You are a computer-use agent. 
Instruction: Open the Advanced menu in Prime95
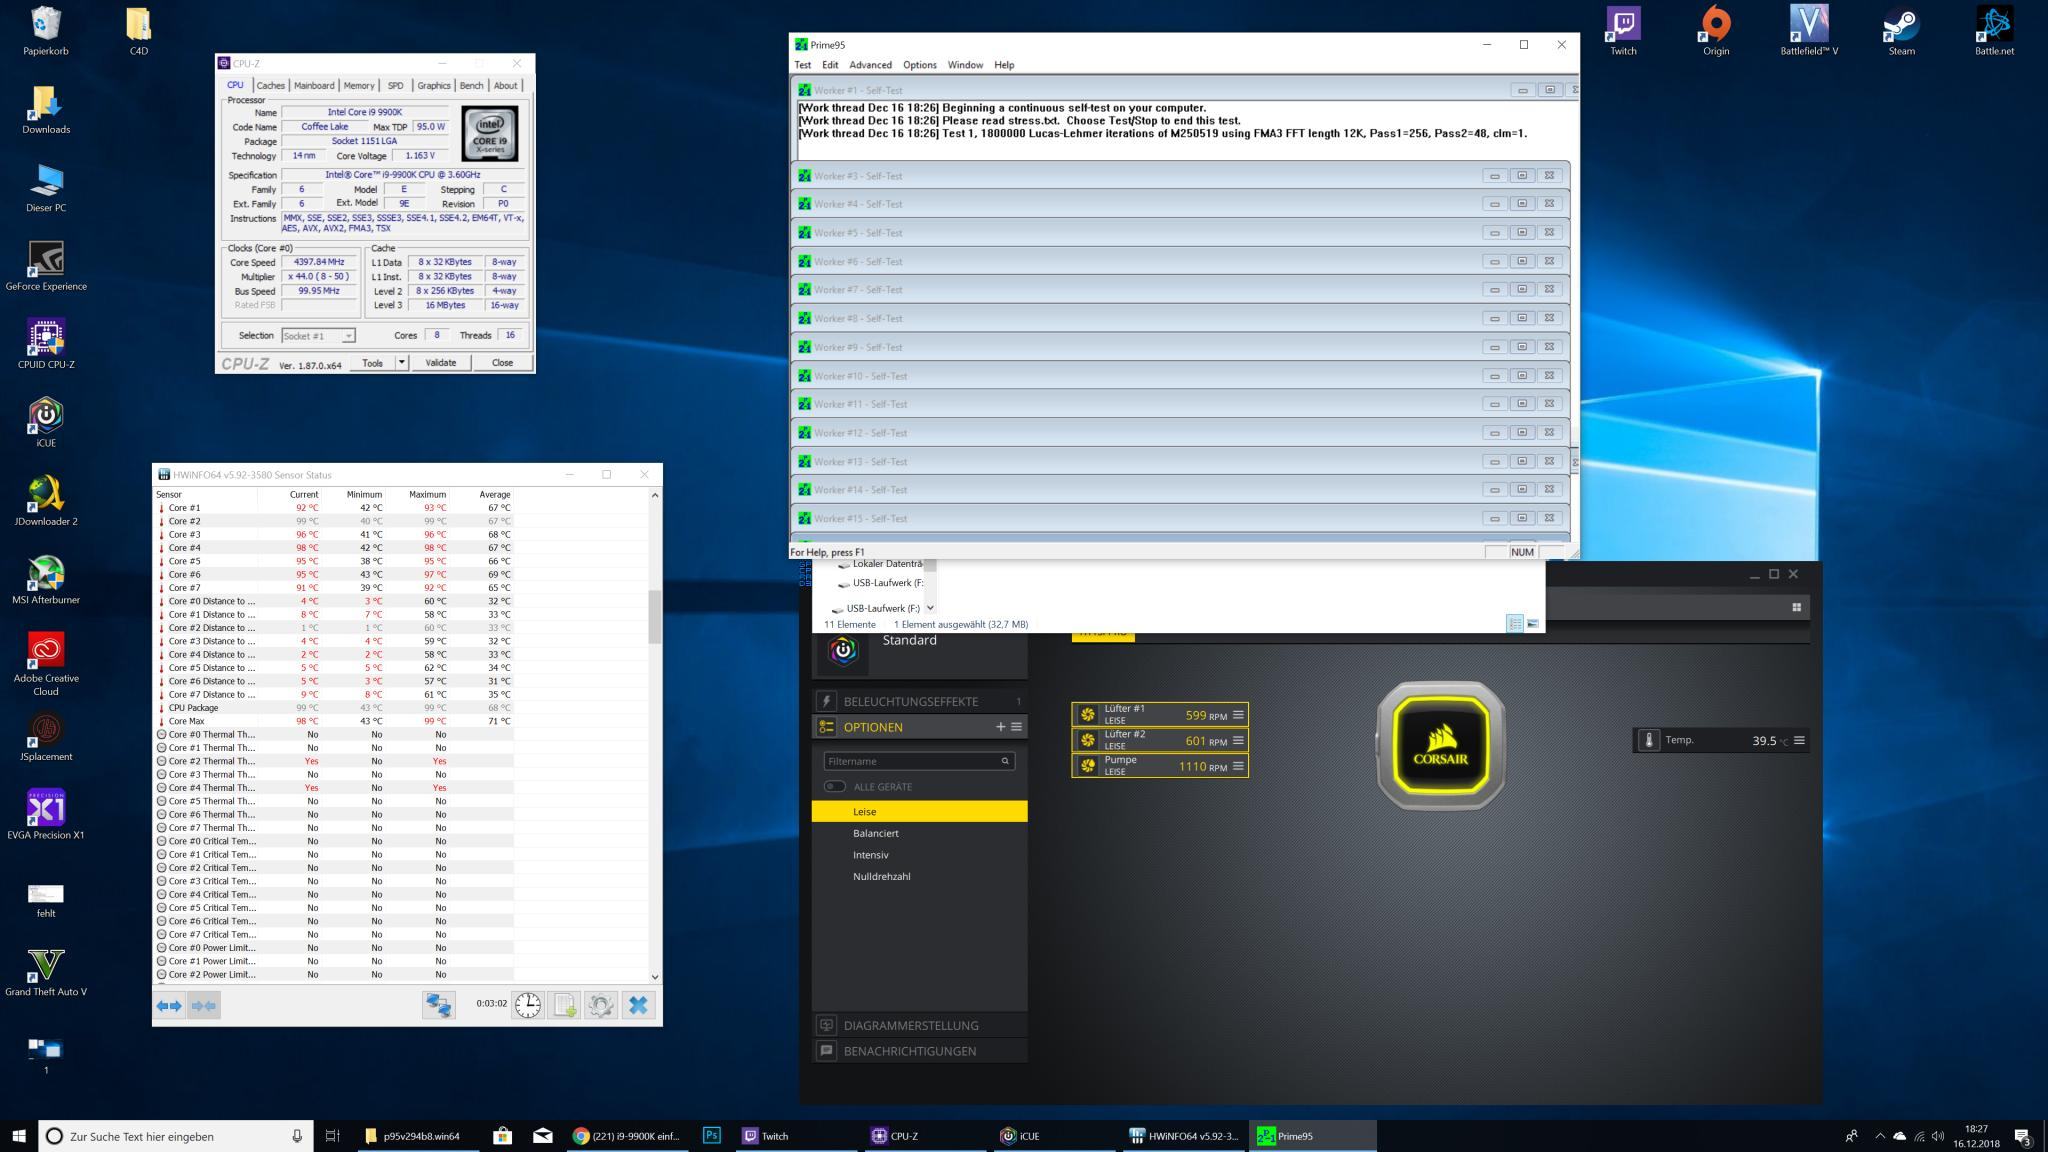pos(869,65)
